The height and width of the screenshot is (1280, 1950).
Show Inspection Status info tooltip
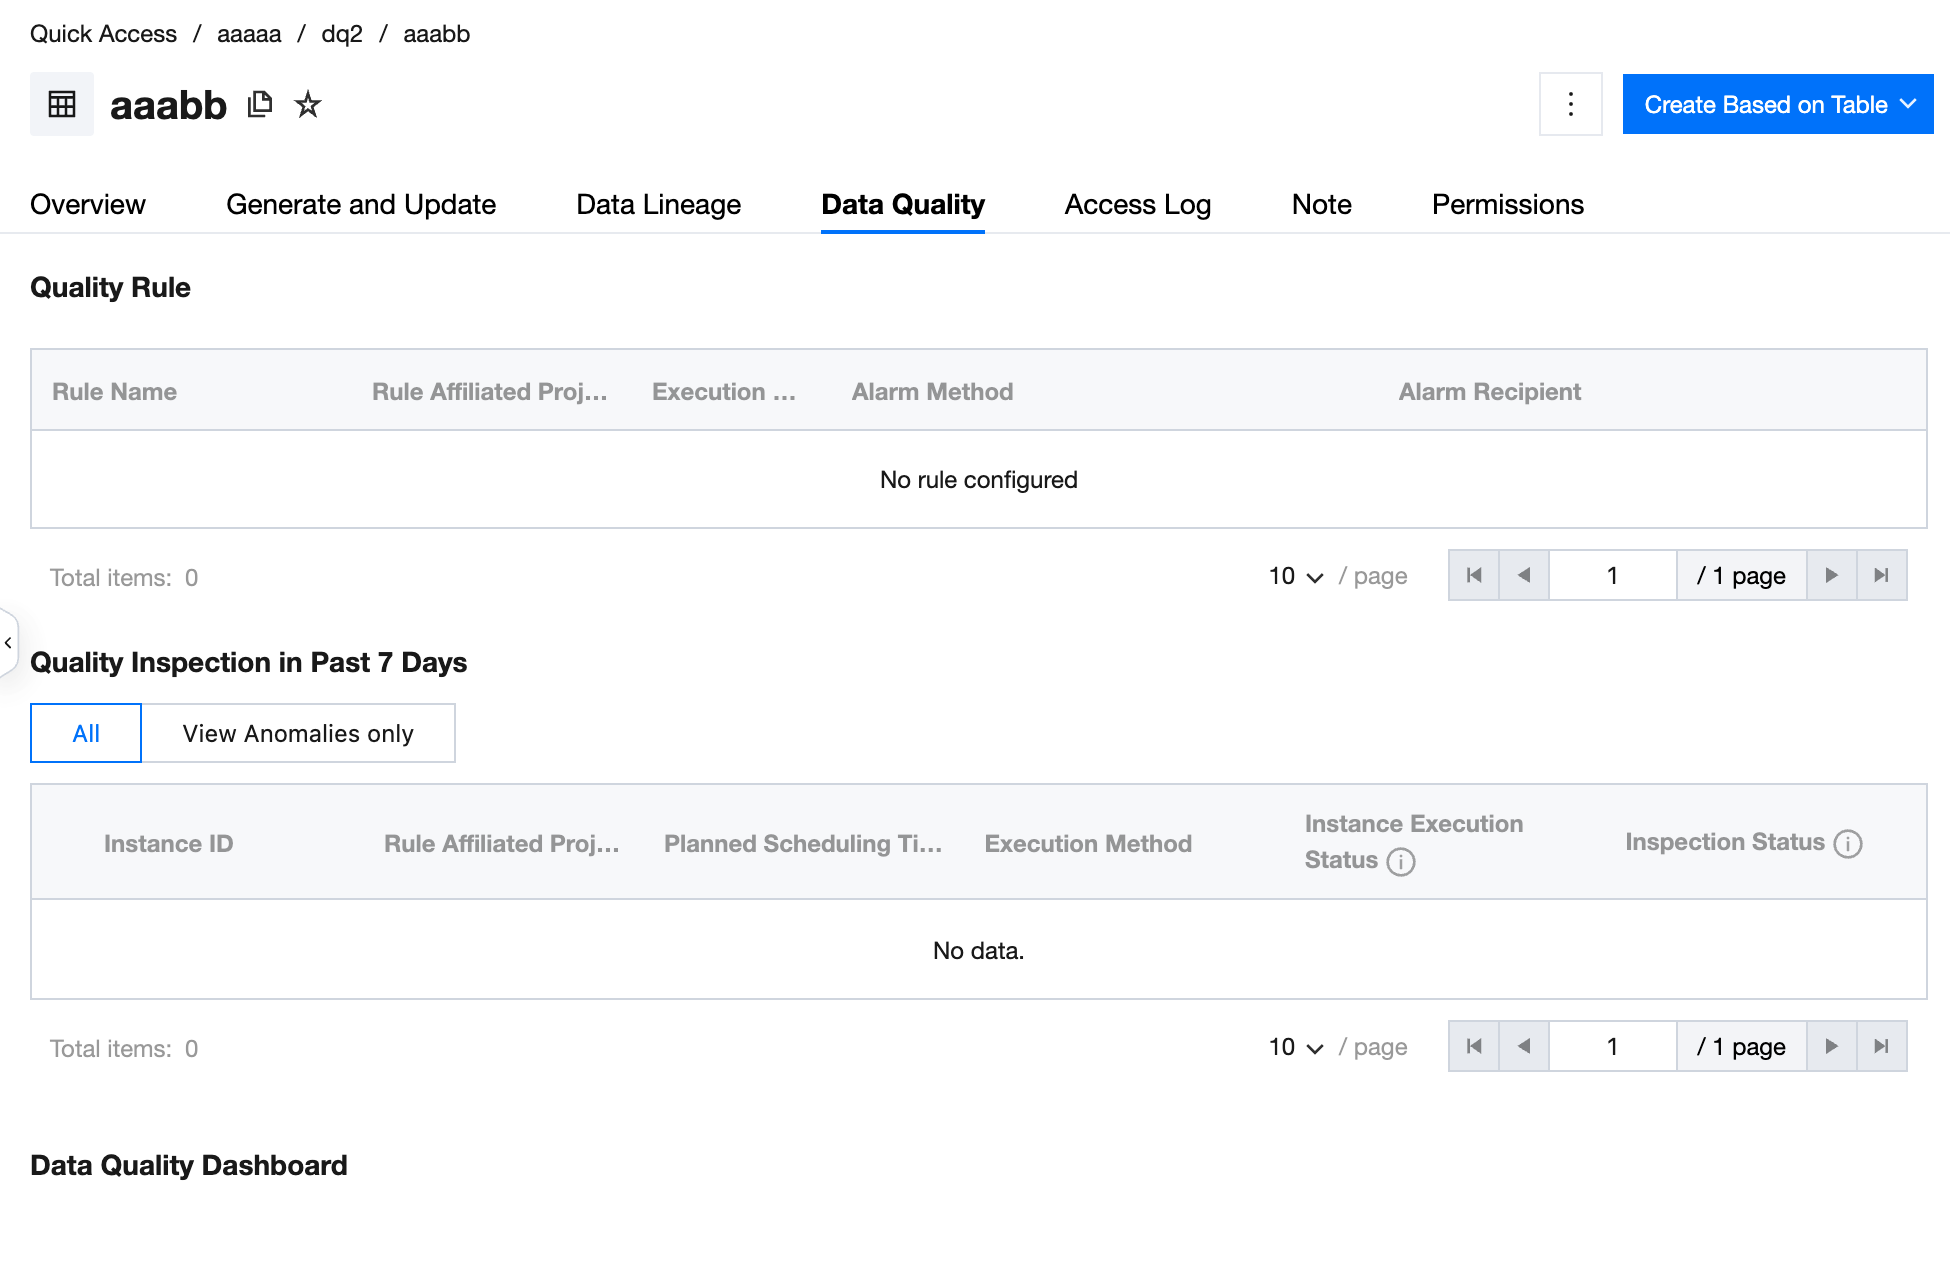(1848, 844)
